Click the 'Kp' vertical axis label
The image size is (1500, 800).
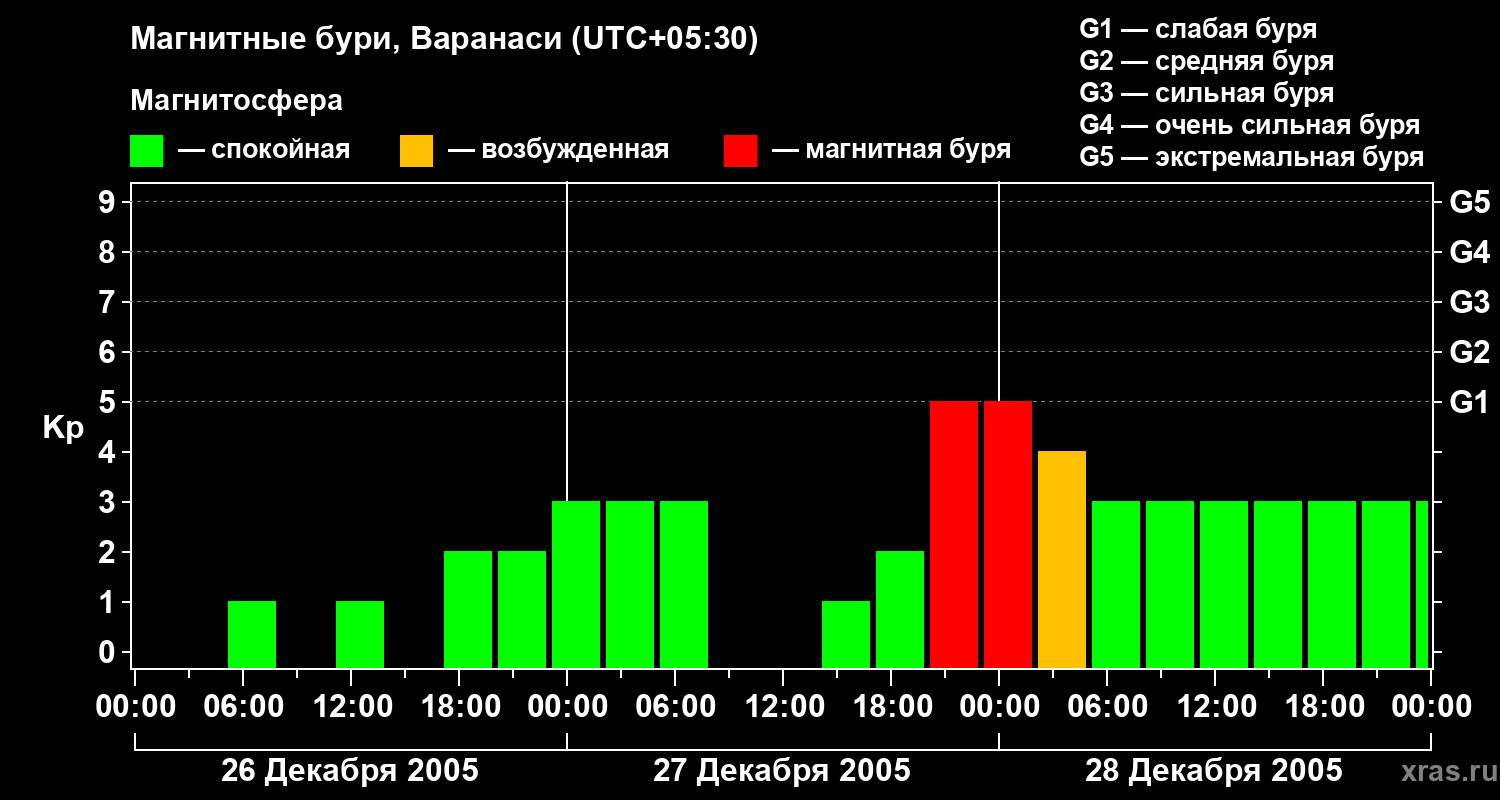62,428
